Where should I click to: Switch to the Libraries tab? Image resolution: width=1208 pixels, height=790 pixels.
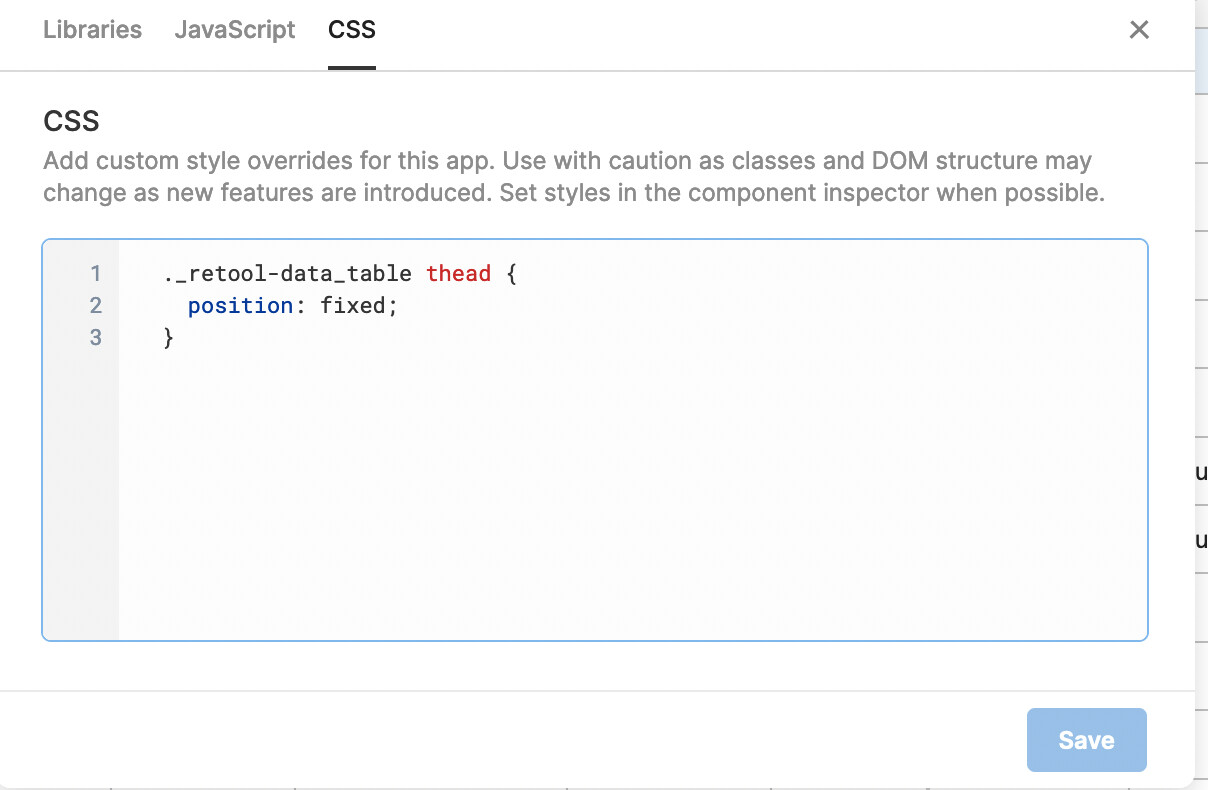[91, 29]
